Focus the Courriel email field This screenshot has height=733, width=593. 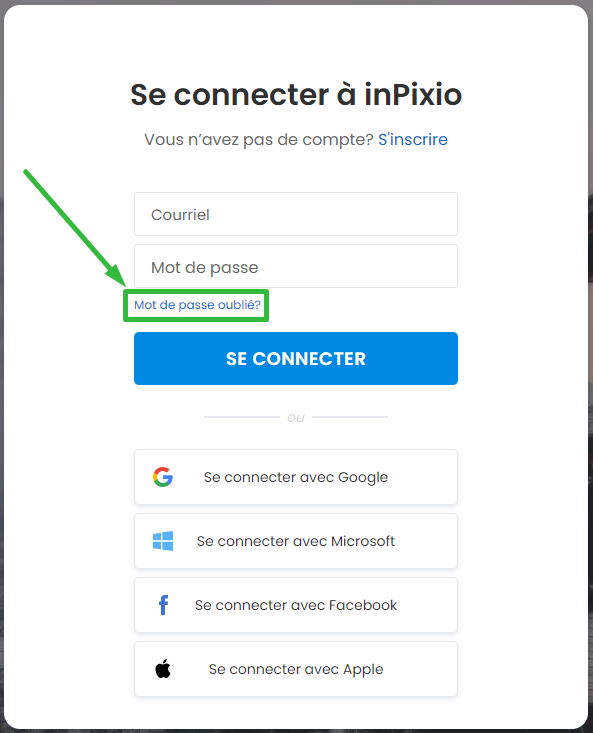pos(296,214)
